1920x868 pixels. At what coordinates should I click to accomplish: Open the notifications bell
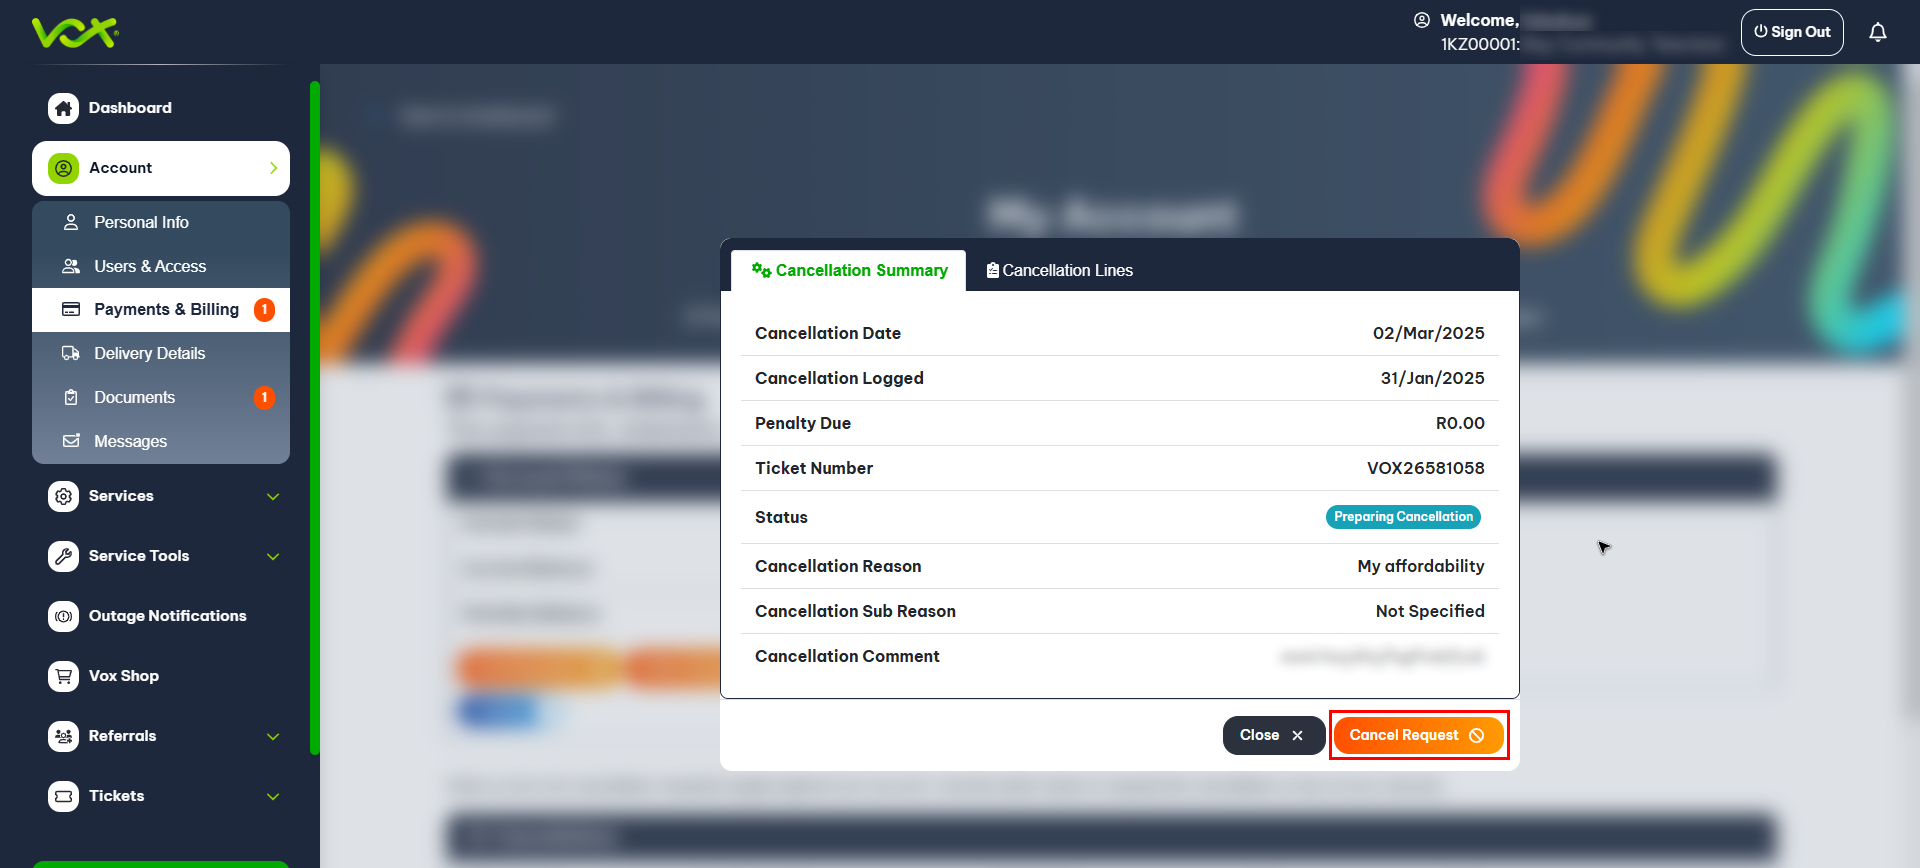1877,32
